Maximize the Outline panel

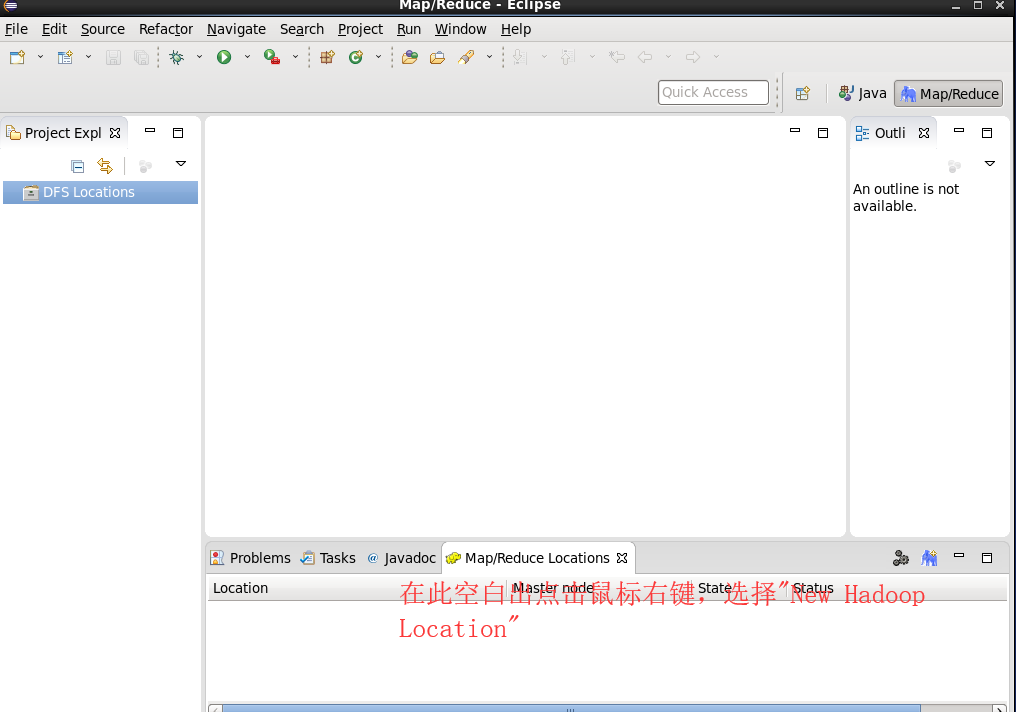click(x=987, y=133)
